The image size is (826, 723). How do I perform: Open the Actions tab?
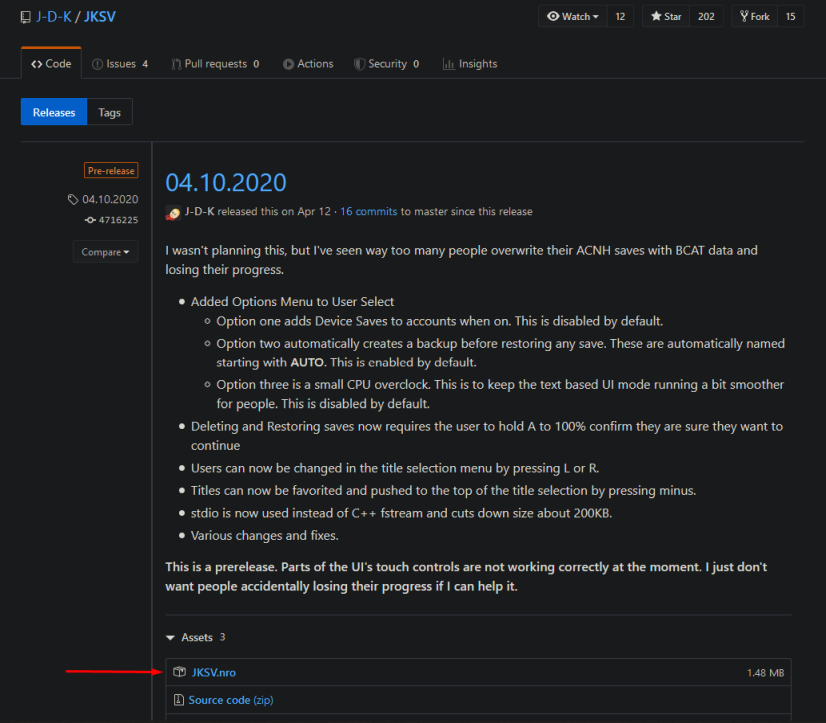click(x=308, y=64)
